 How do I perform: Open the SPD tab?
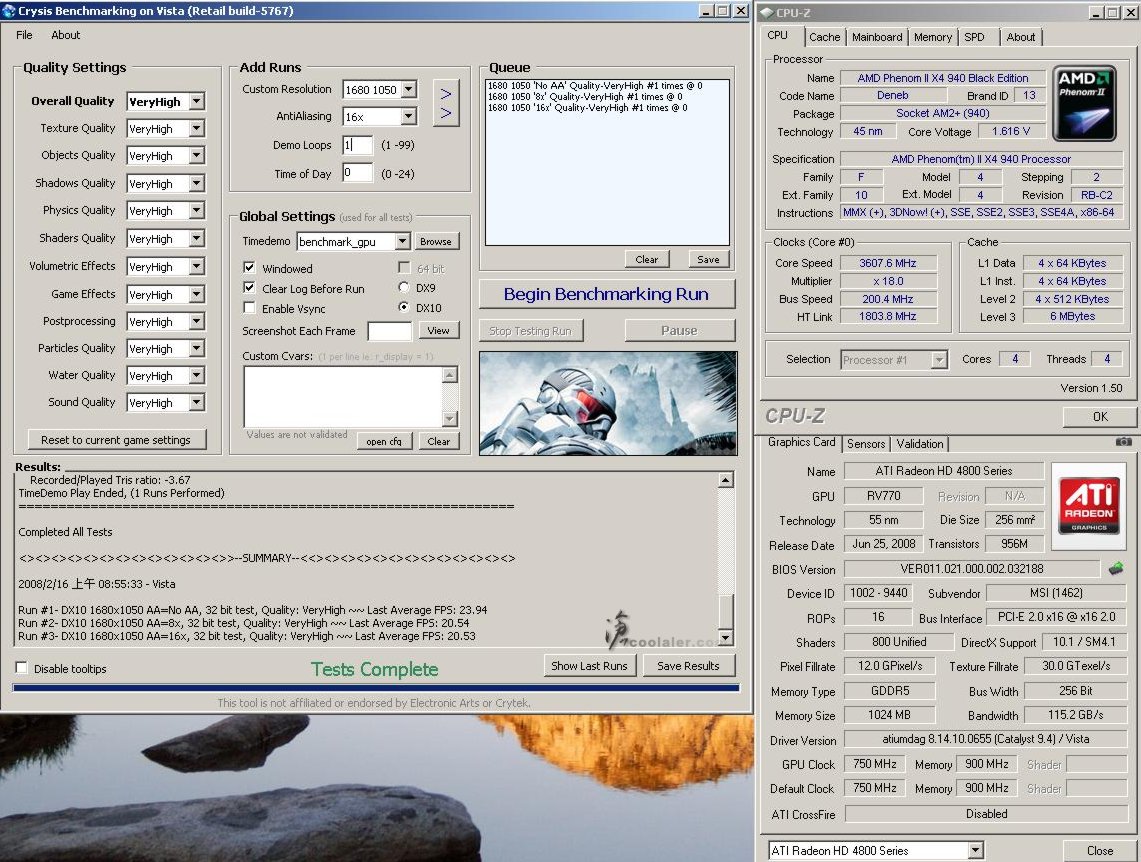click(974, 37)
